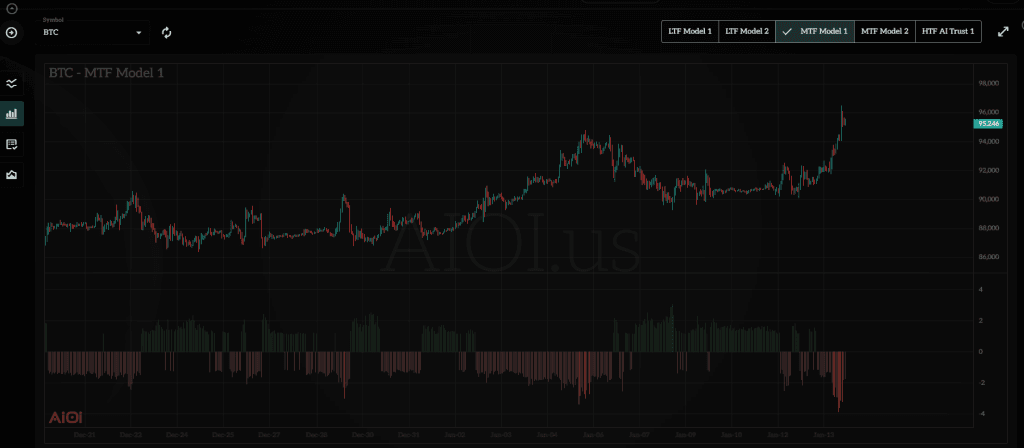Click the wavy trend lines sidebar icon
1024x448 pixels.
(12, 84)
